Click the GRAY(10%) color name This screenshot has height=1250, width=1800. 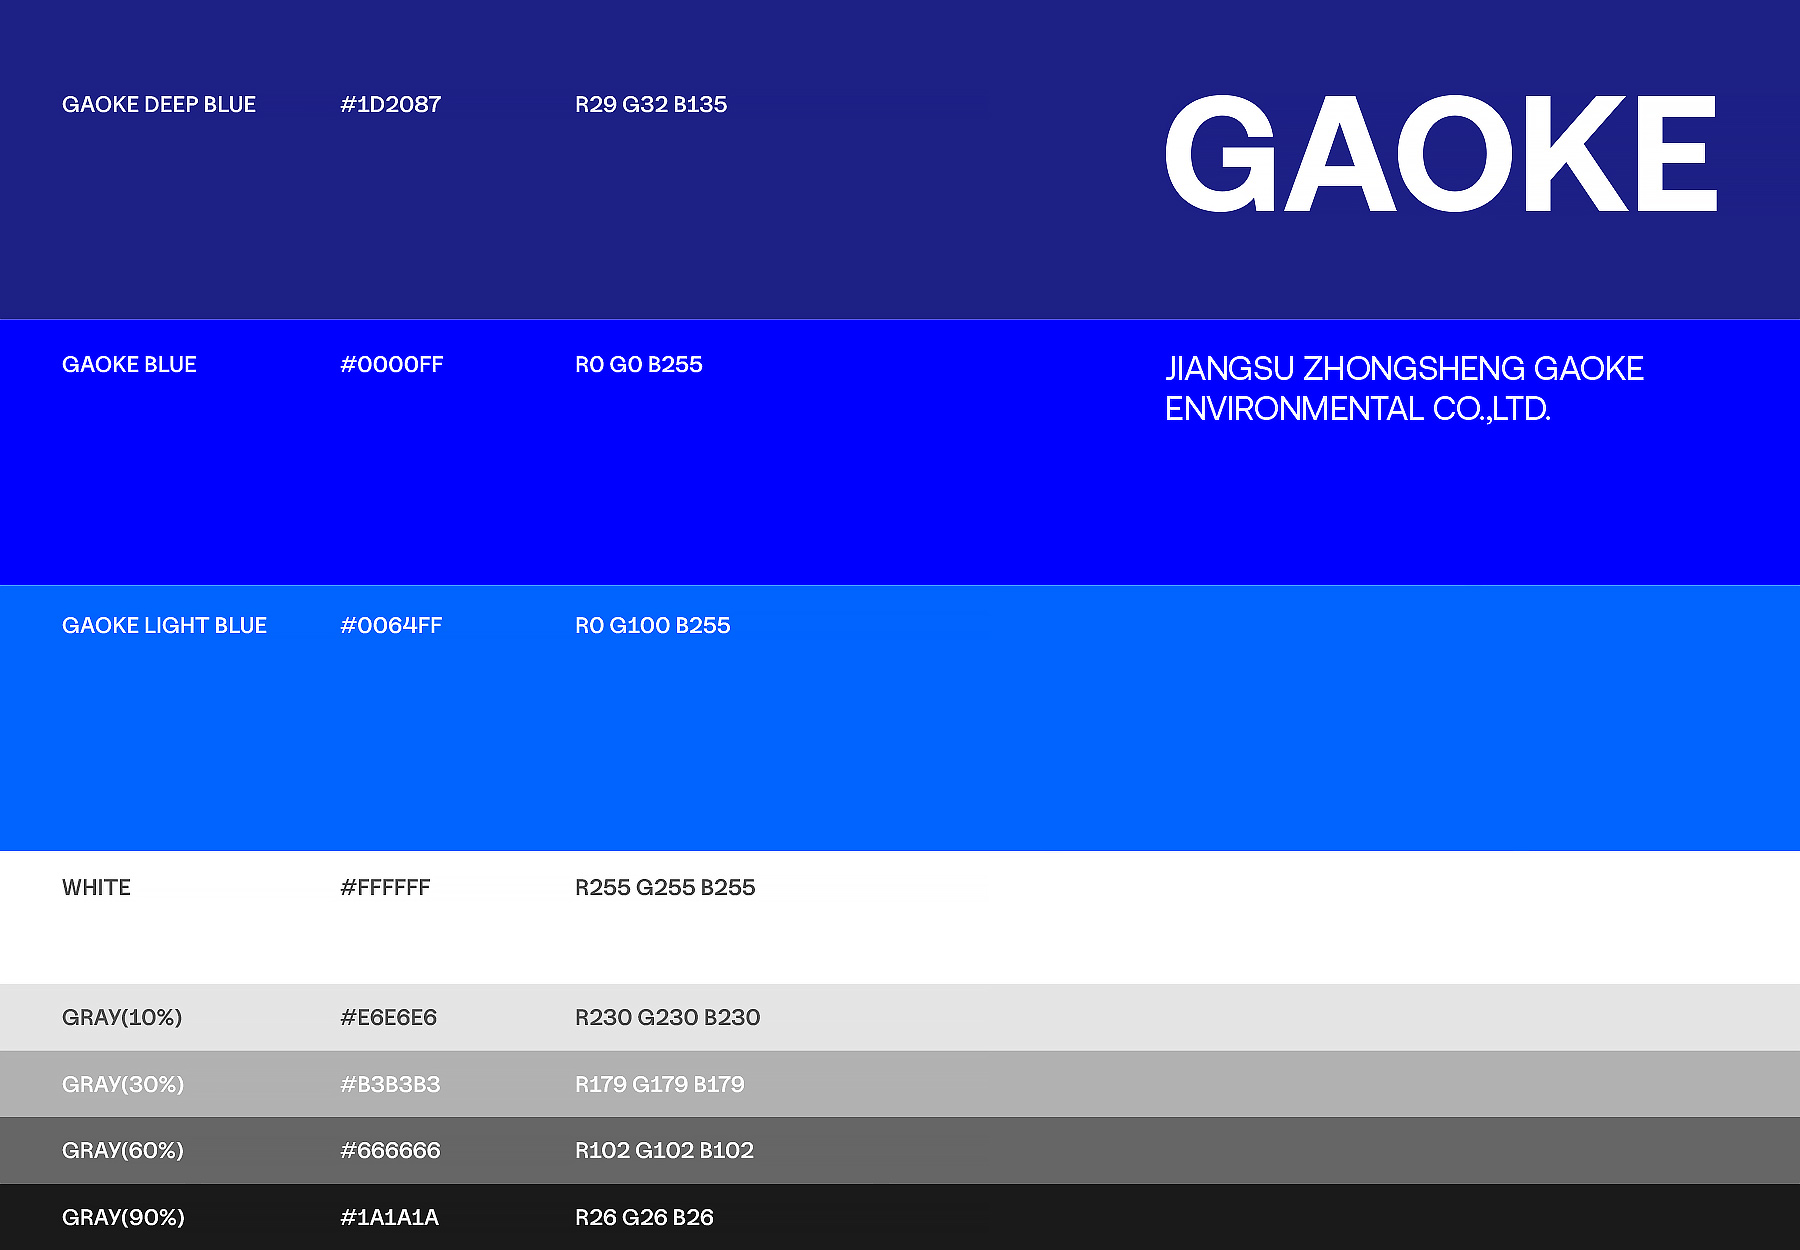(x=122, y=1017)
